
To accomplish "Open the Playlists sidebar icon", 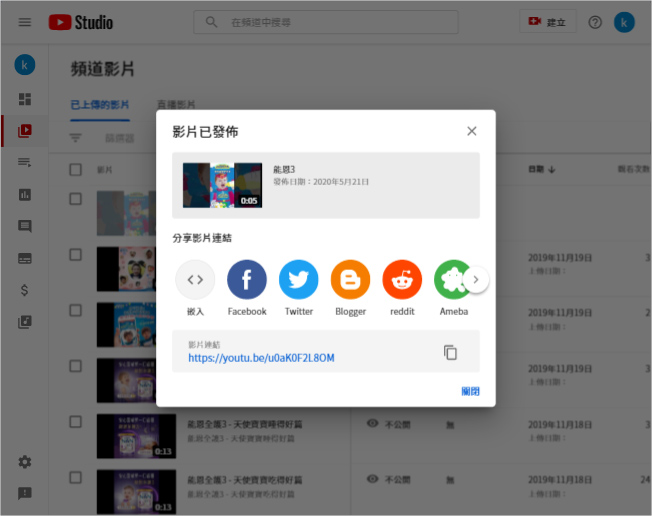I will (x=25, y=162).
